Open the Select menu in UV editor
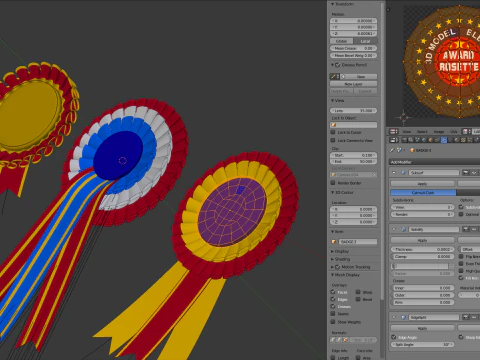The height and width of the screenshot is (360, 480). [x=422, y=132]
